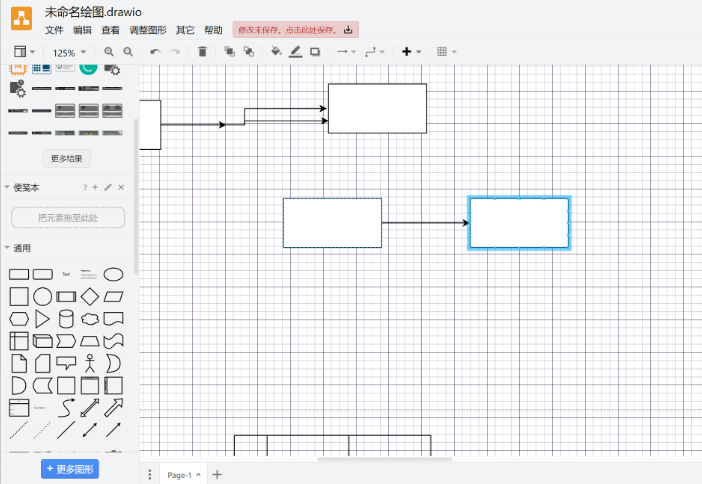Viewport: 702px width, 484px height.
Task: Open the 帮助 menu
Action: pos(214,30)
